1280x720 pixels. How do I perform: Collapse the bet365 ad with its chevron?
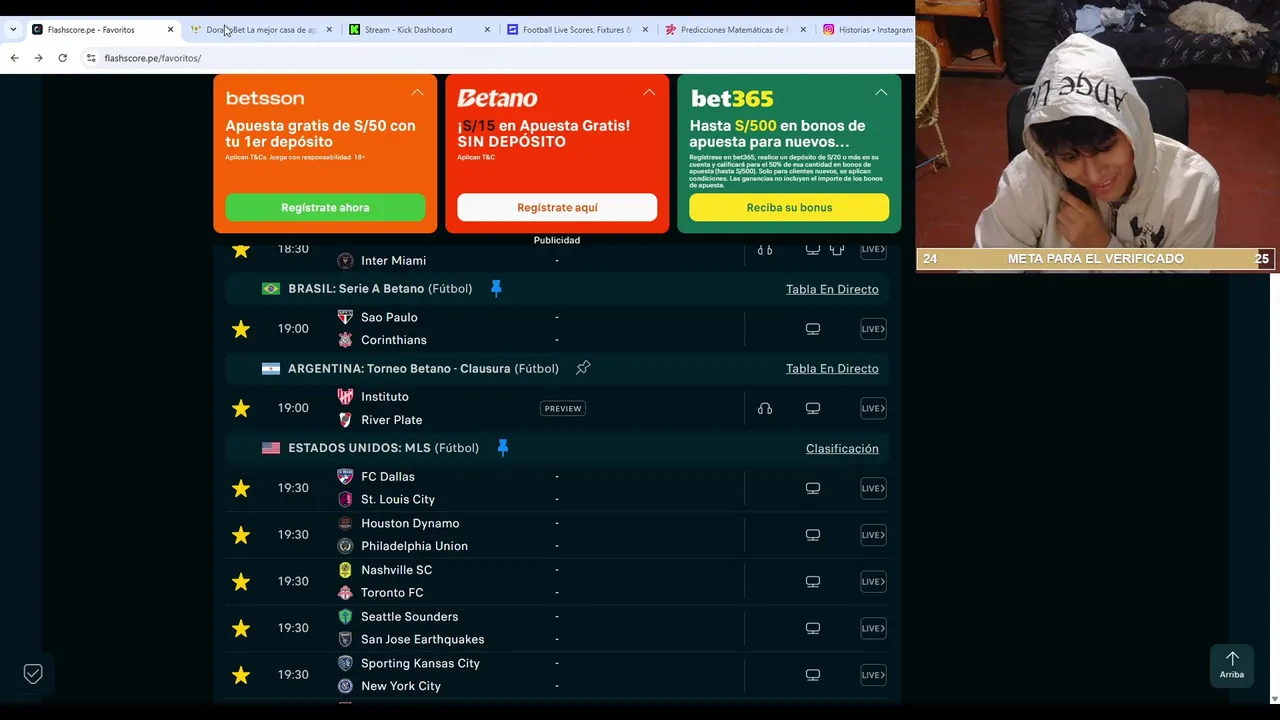tap(881, 92)
